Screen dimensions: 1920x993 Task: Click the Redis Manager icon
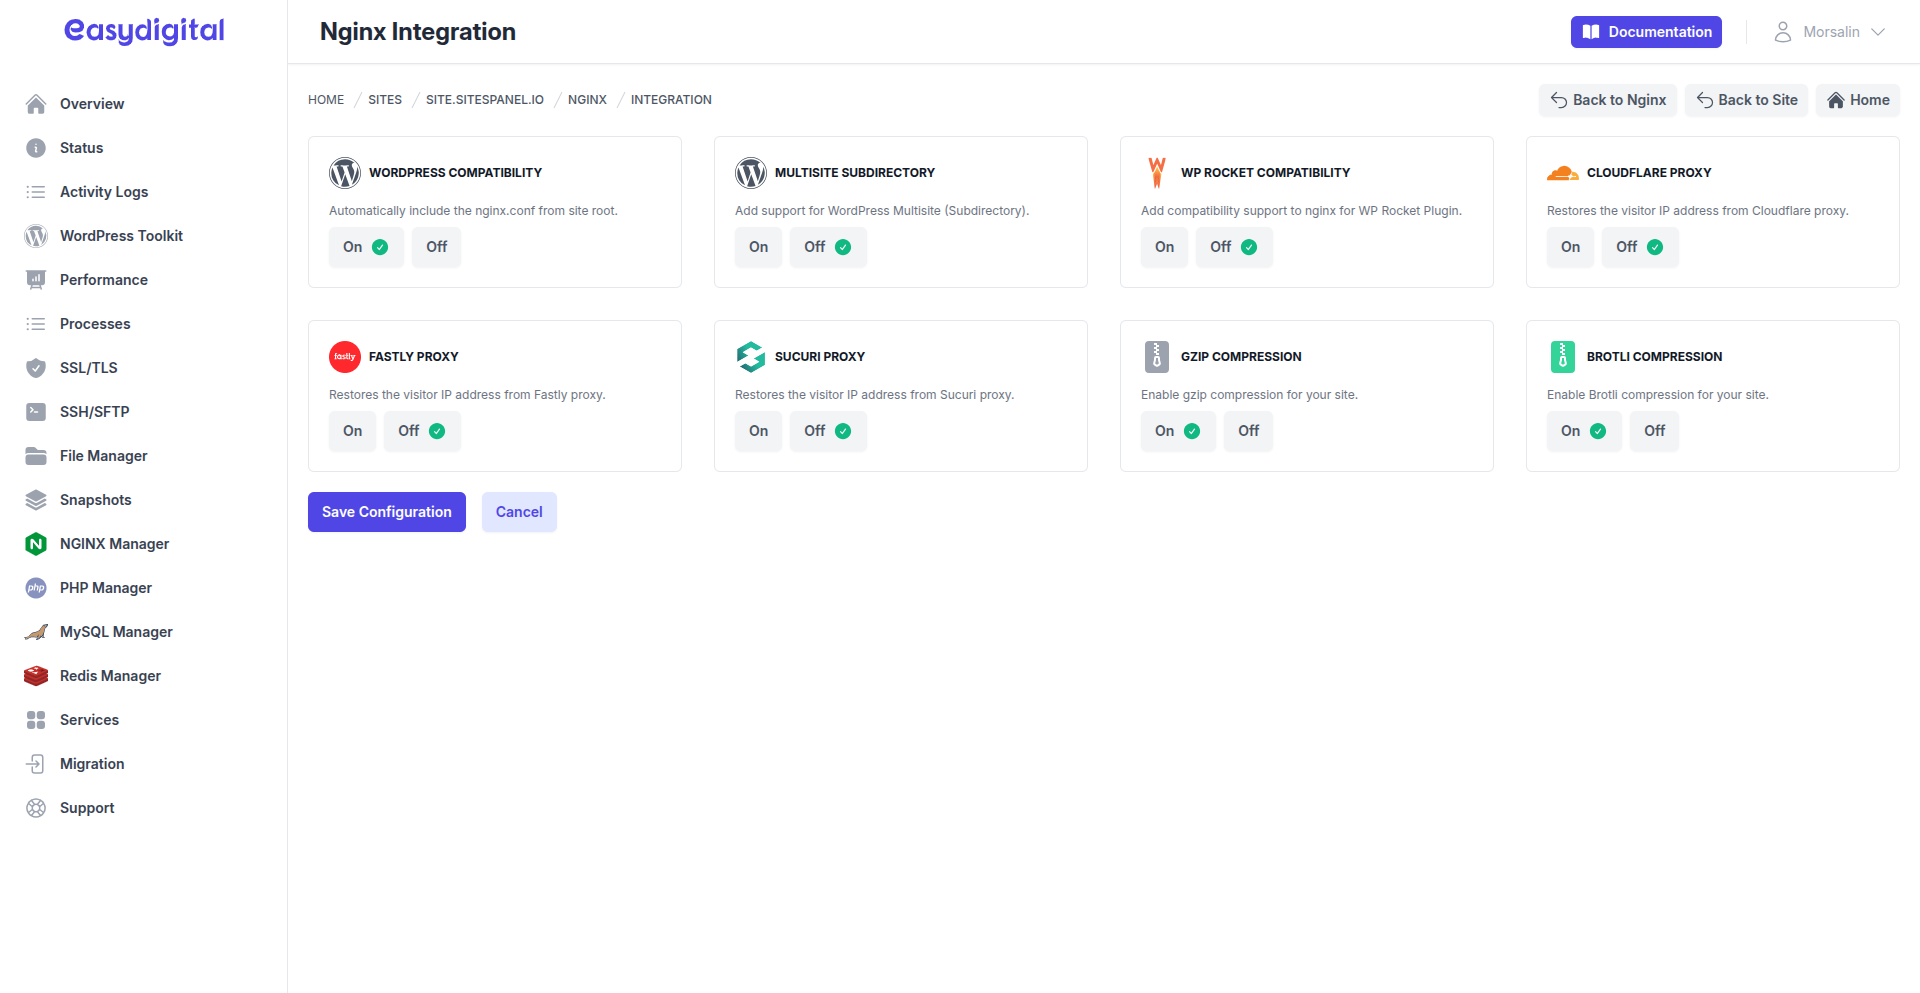click(x=36, y=675)
